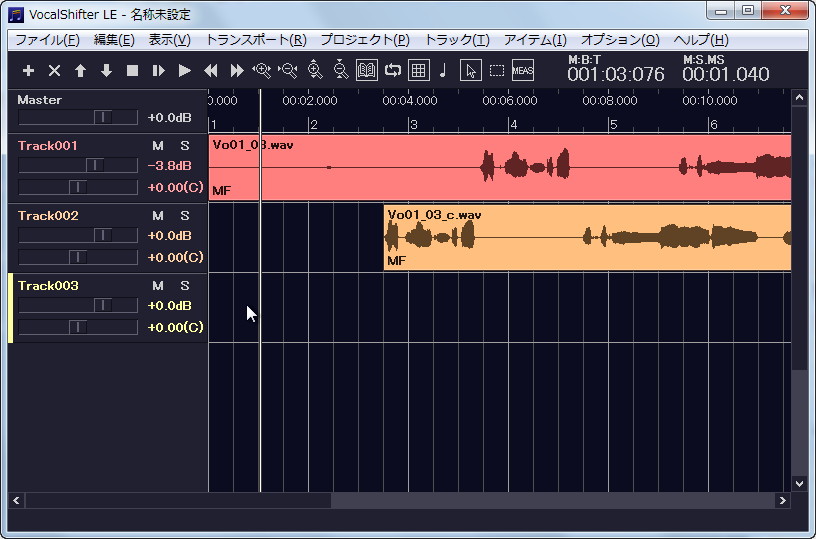Open the ファイル(F) menu
Viewport: 816px width, 539px height.
coord(47,40)
